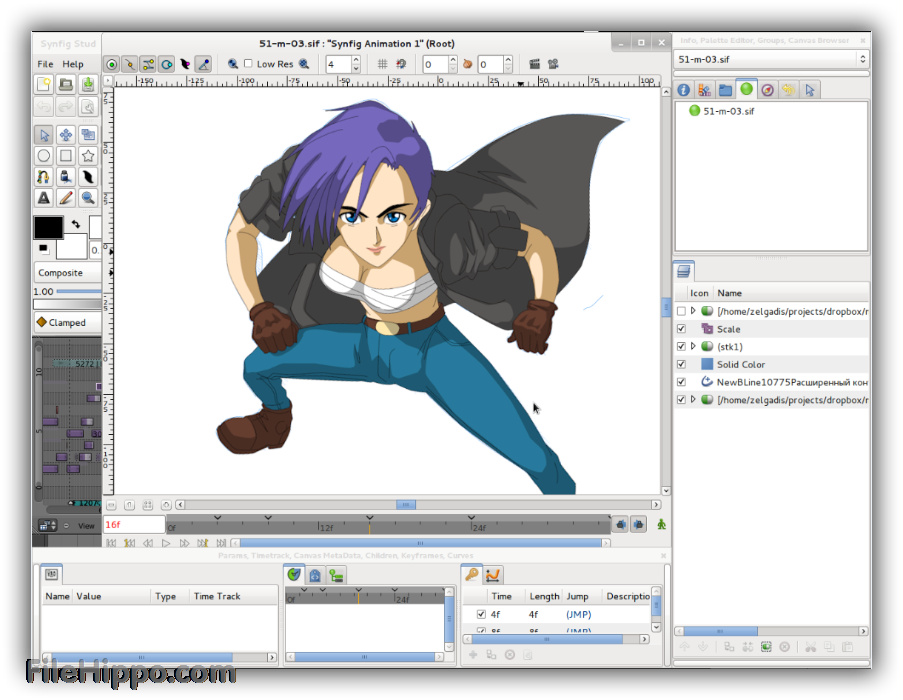Jump to the first frame button

[x=111, y=543]
